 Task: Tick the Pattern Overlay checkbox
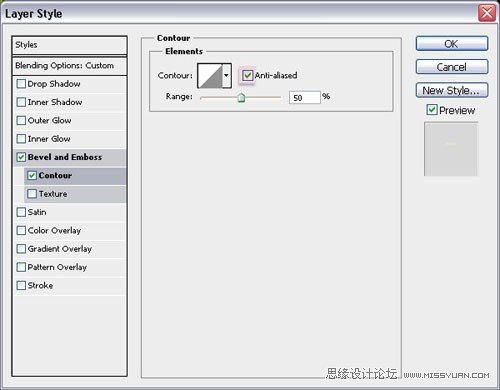21,267
